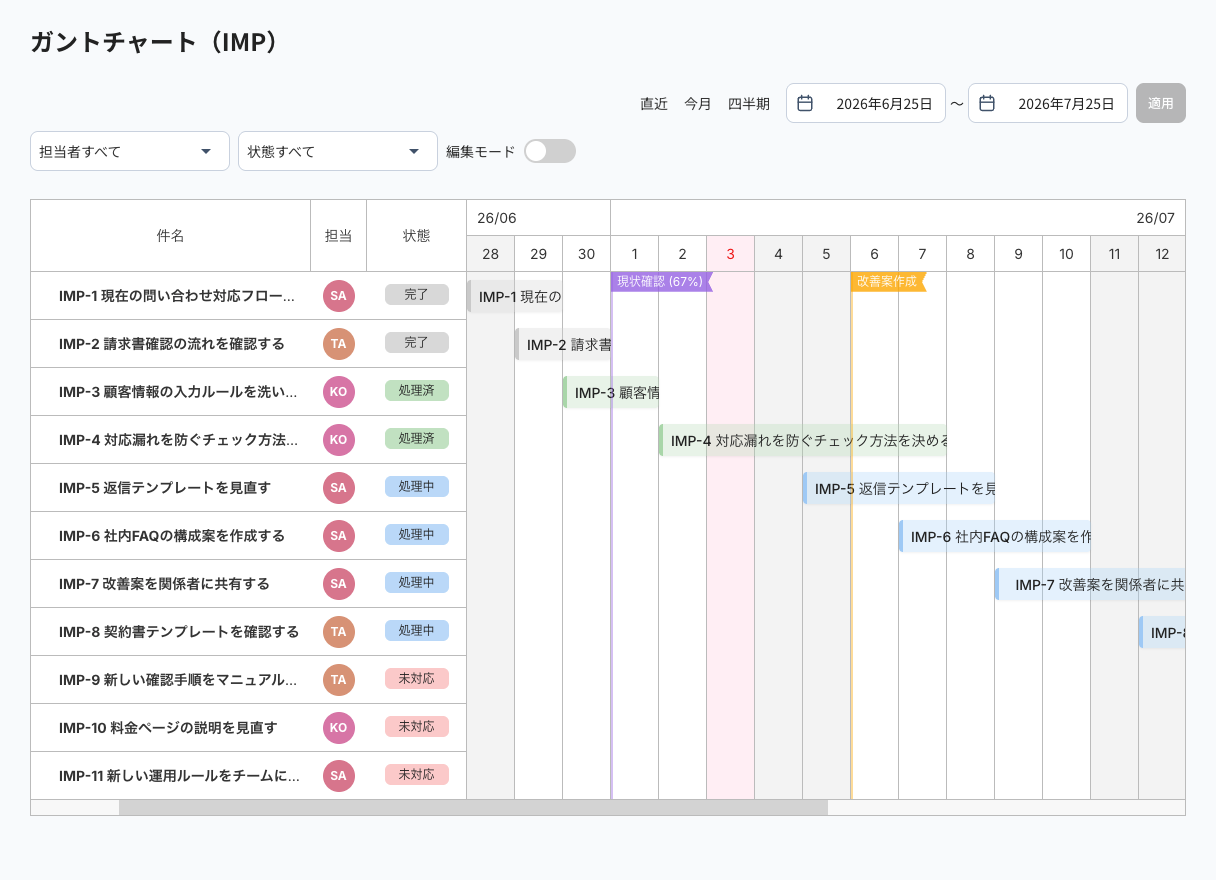Click 処理済 status badge for IMP-4
Screen dimensions: 1216x880
[x=417, y=439]
